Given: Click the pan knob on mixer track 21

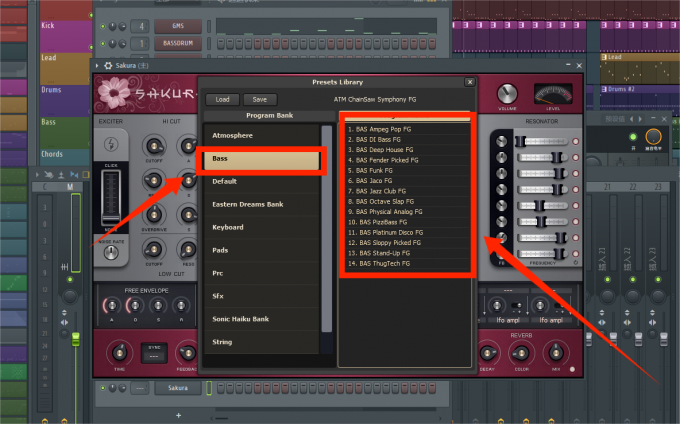Looking at the screenshot, I should coord(607,297).
